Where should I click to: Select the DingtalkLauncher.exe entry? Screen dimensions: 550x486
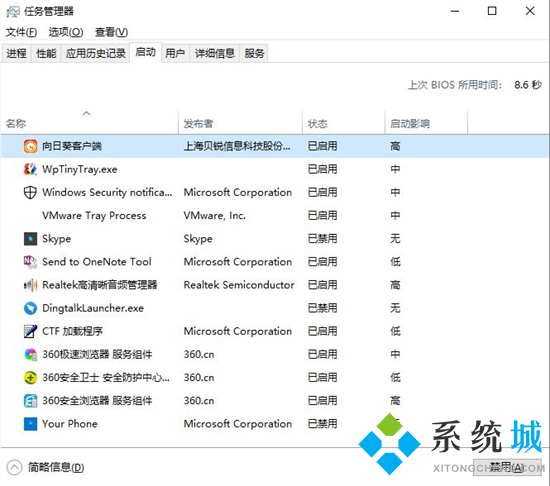click(x=93, y=308)
